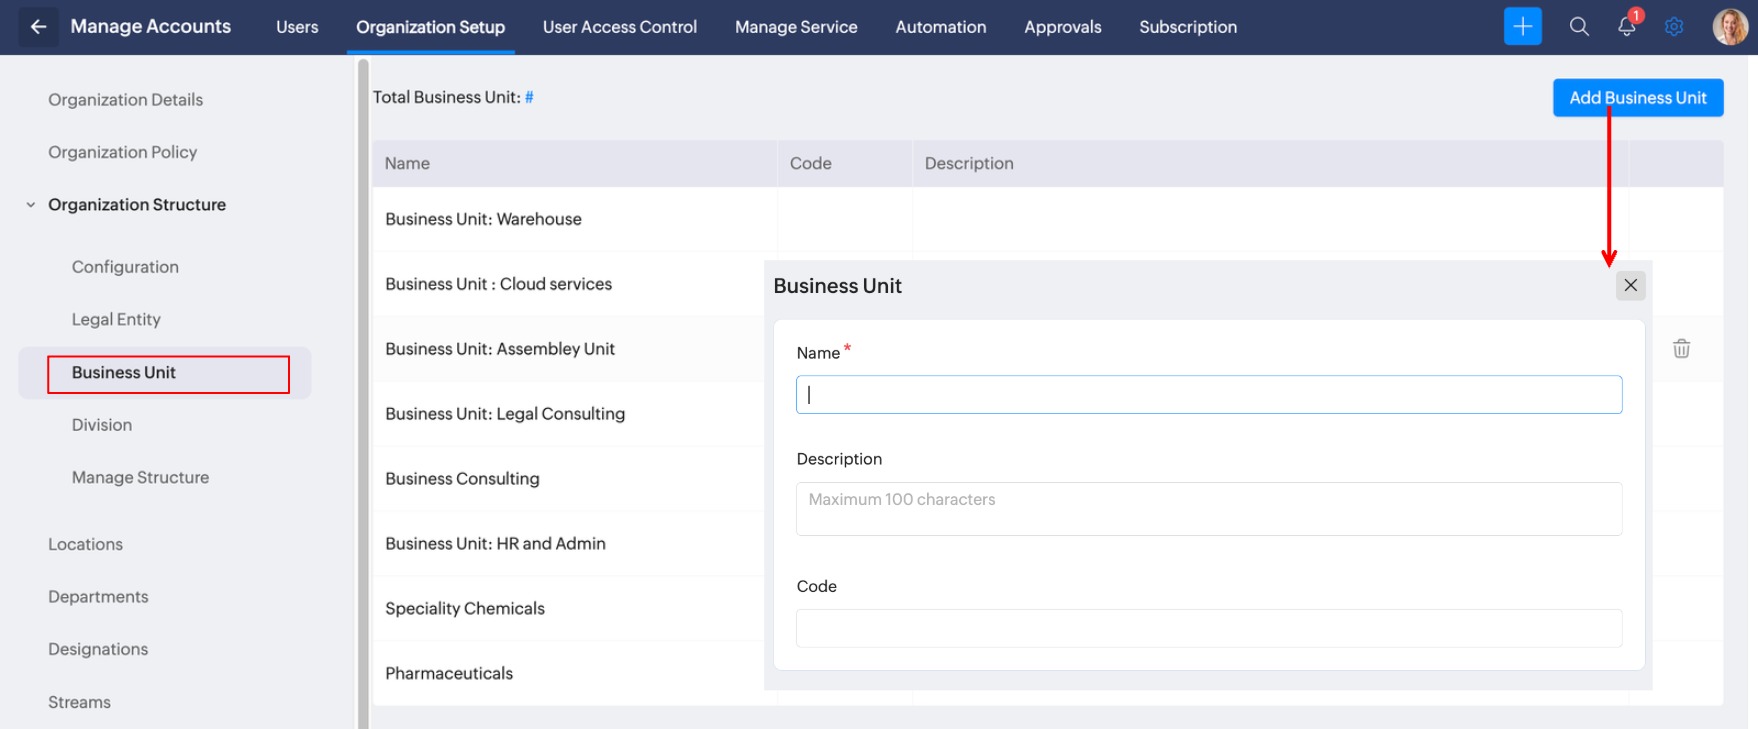Click the total business unit count link
The width and height of the screenshot is (1758, 729).
[x=529, y=97]
